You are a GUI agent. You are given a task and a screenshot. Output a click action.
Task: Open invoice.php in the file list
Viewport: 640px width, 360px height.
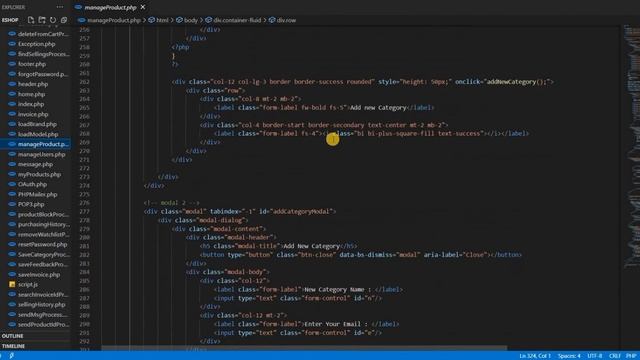[x=33, y=114]
